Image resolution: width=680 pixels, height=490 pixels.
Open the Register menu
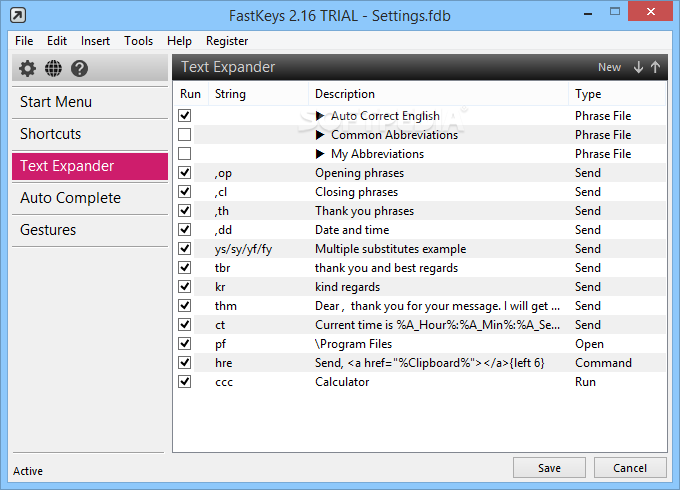pos(227,41)
